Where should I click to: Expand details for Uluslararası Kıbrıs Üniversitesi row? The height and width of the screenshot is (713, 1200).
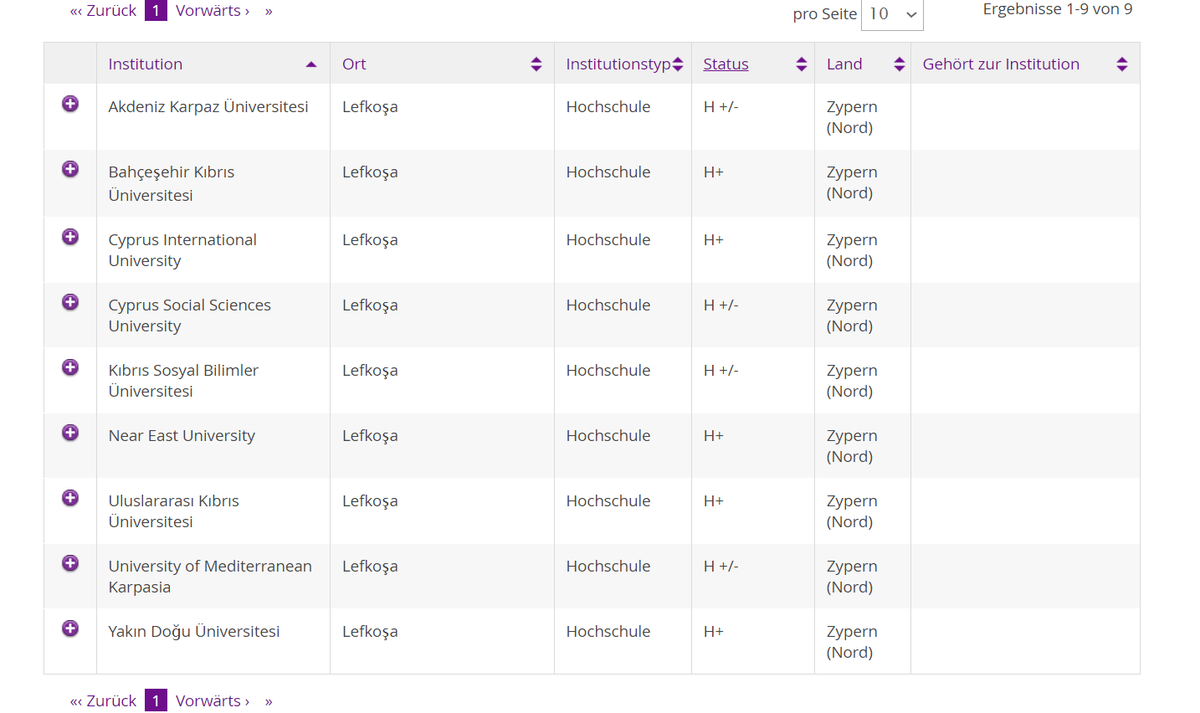(x=70, y=498)
